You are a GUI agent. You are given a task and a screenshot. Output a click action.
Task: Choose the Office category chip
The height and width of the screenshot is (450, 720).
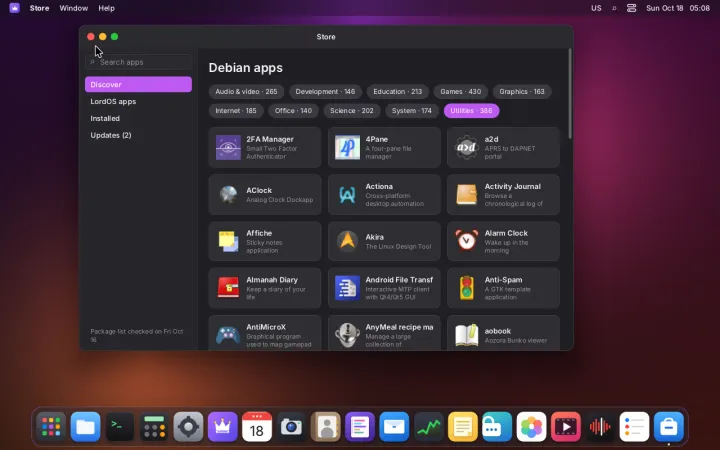(293, 111)
